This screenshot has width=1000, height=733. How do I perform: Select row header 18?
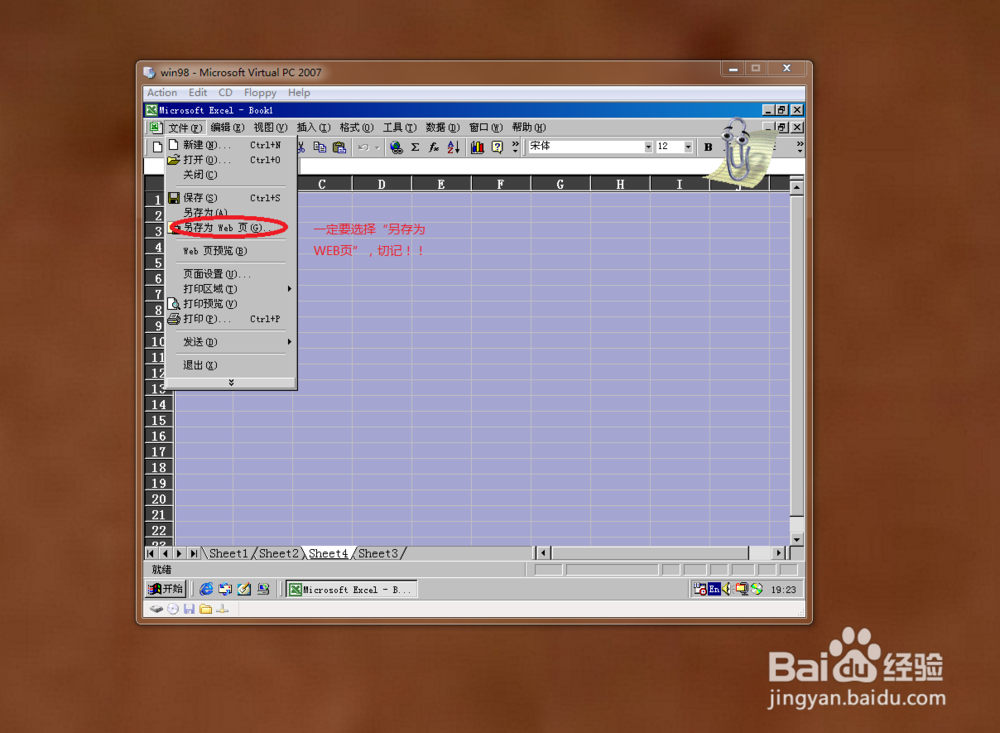pyautogui.click(x=159, y=468)
